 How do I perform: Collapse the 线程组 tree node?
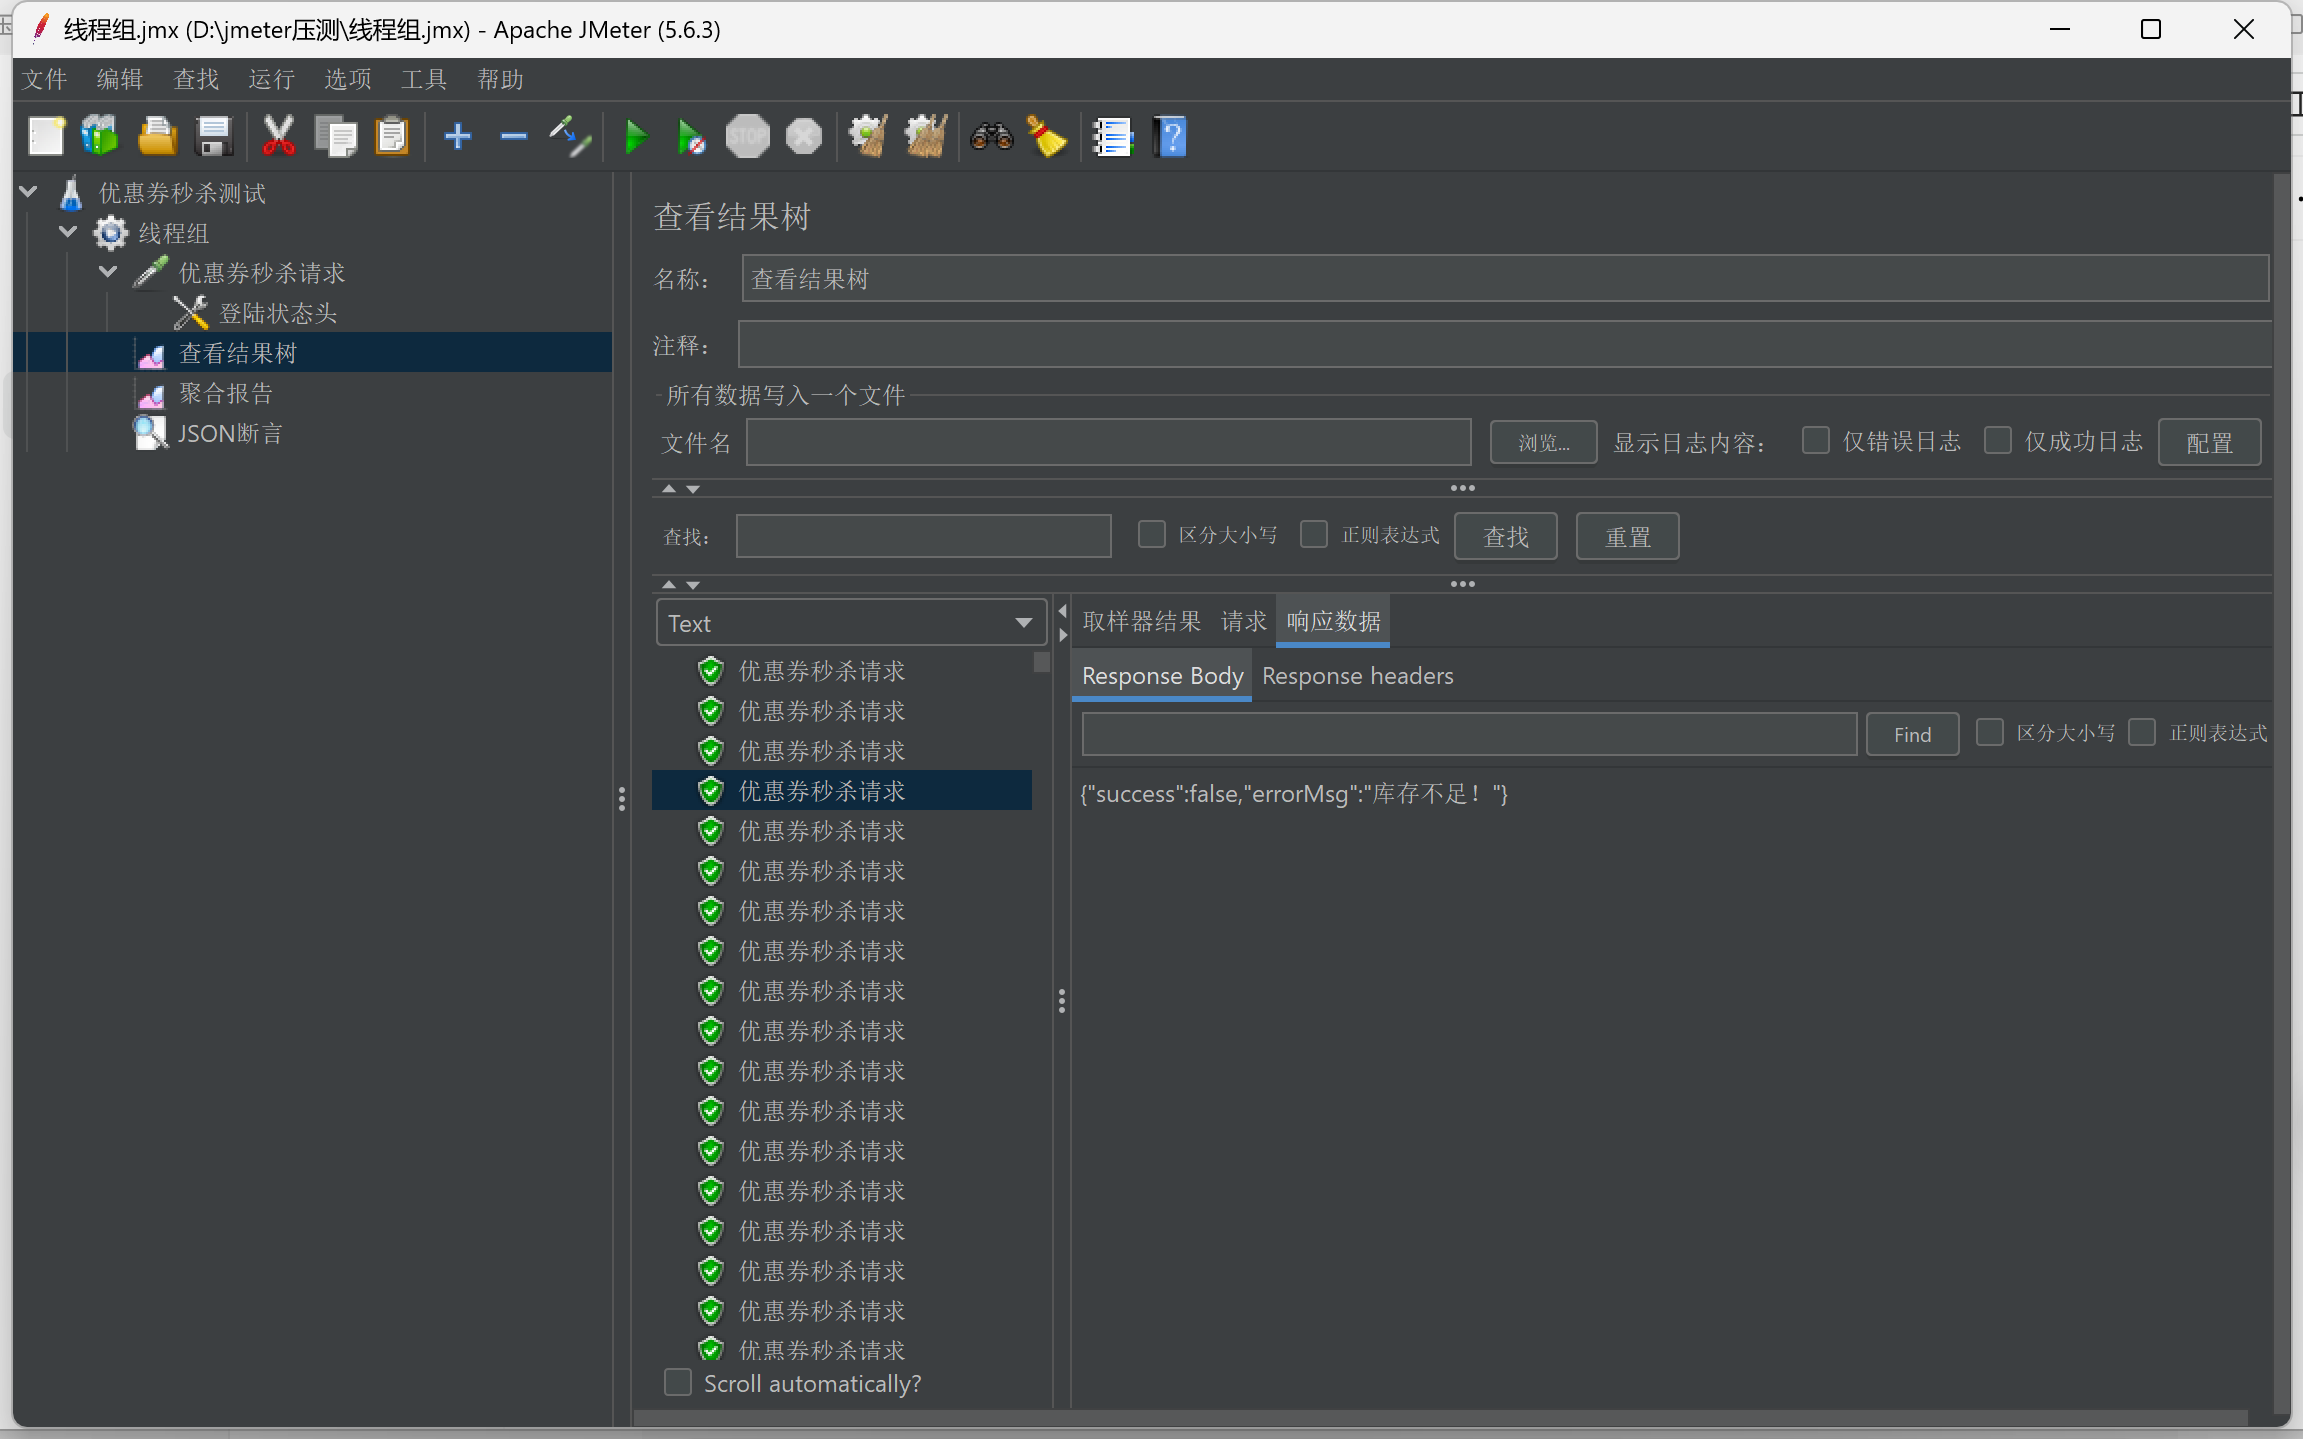coord(68,232)
